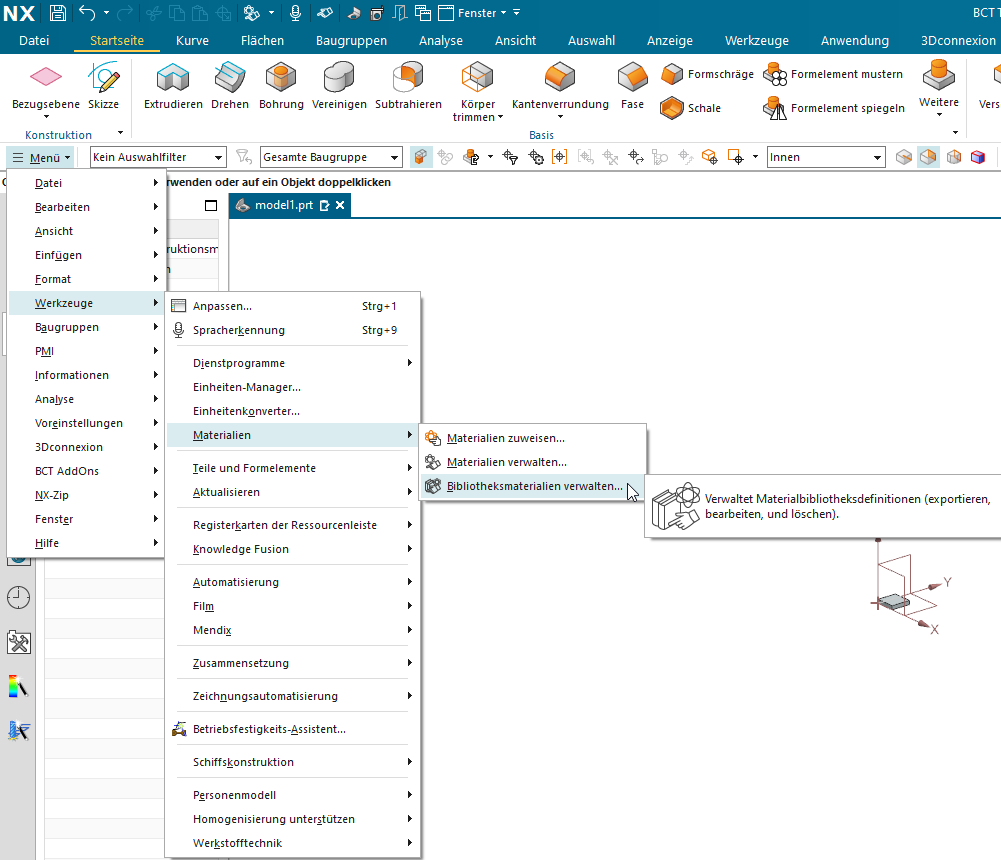
Task: Expand the Gesamte Baugruppe scope dropdown
Action: point(330,157)
